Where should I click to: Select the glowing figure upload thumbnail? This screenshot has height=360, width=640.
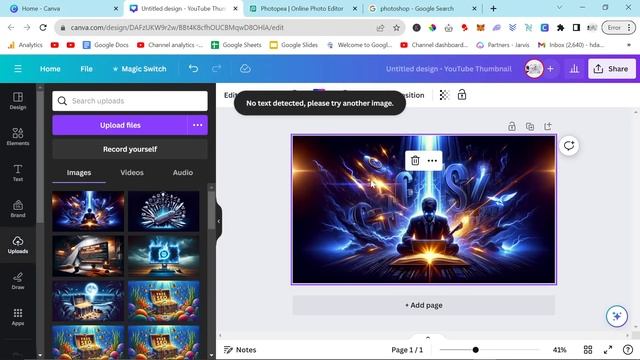88,211
